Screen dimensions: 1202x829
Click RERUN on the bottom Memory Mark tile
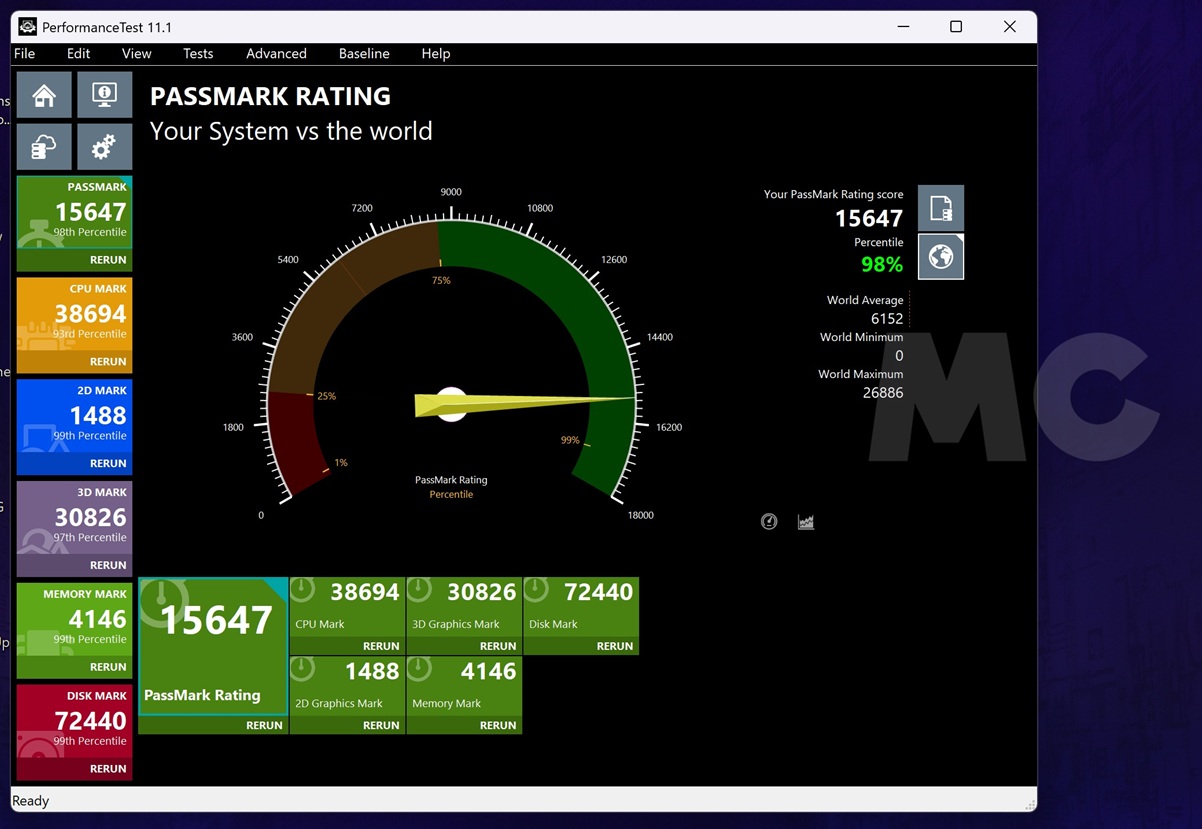coord(498,726)
